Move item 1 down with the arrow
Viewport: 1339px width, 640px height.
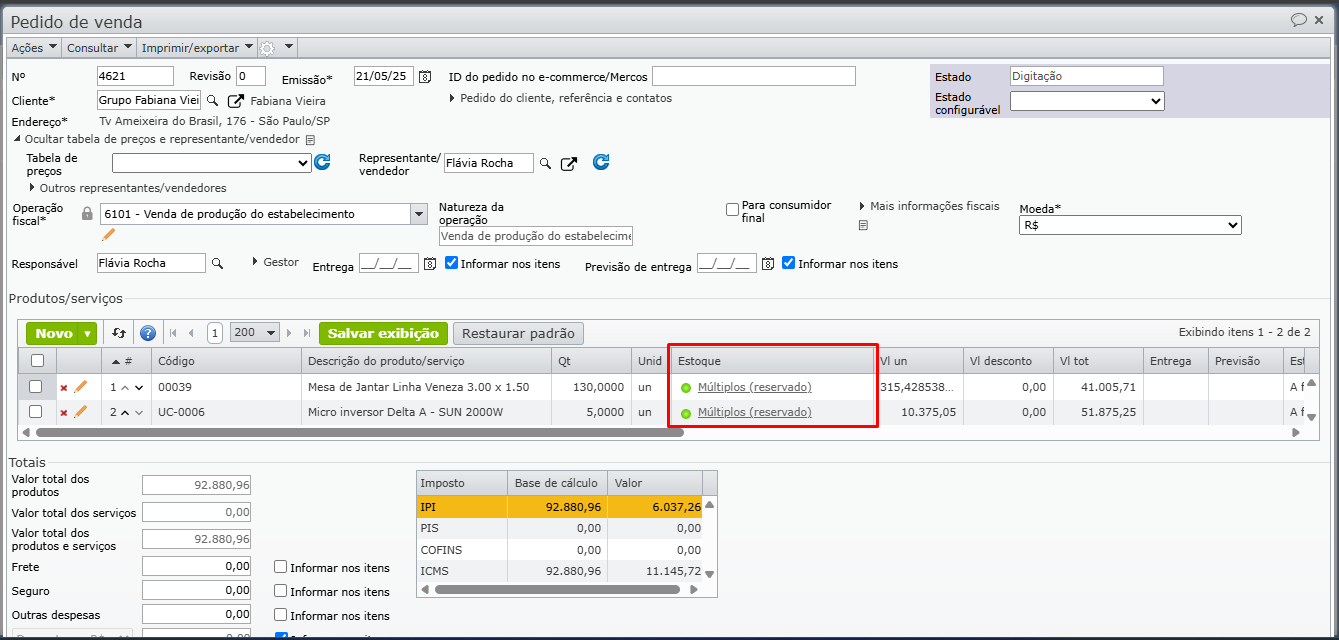pos(139,387)
